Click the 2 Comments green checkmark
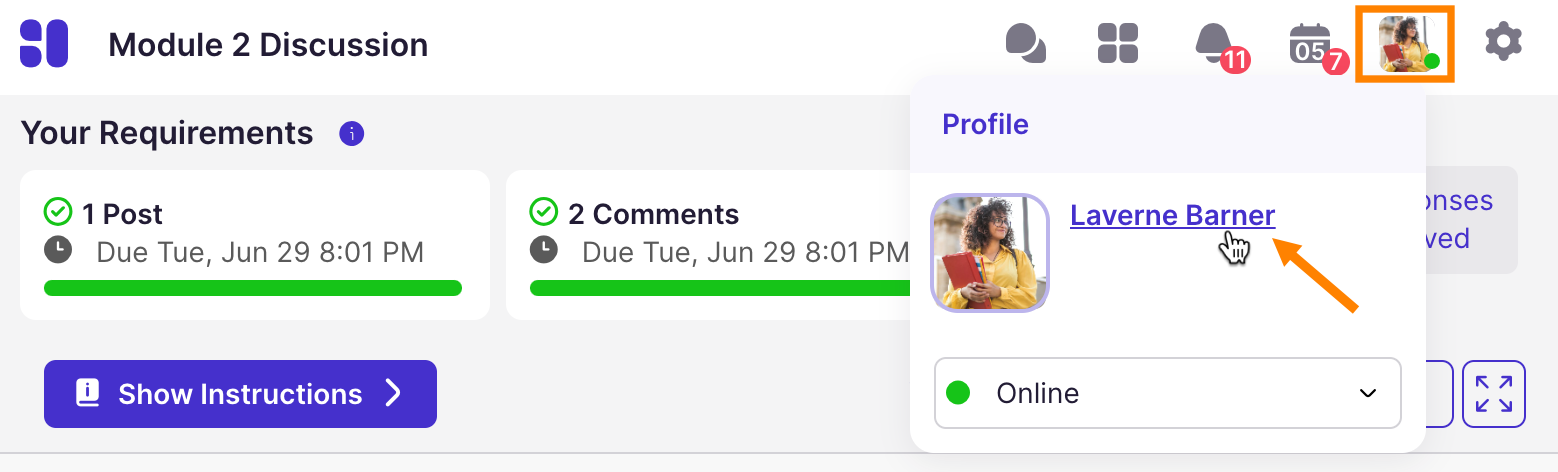1558x472 pixels. click(543, 213)
